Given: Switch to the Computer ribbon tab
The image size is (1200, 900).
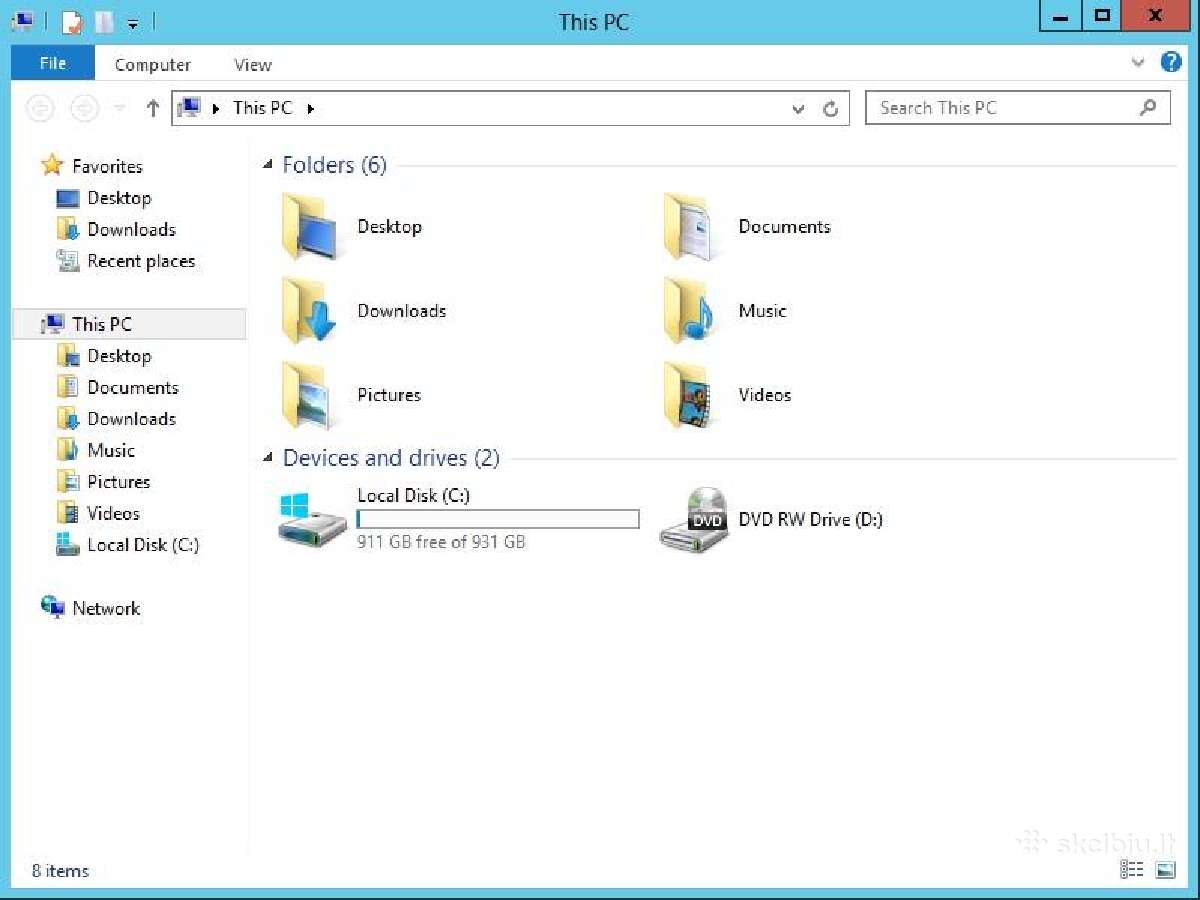Looking at the screenshot, I should (153, 65).
